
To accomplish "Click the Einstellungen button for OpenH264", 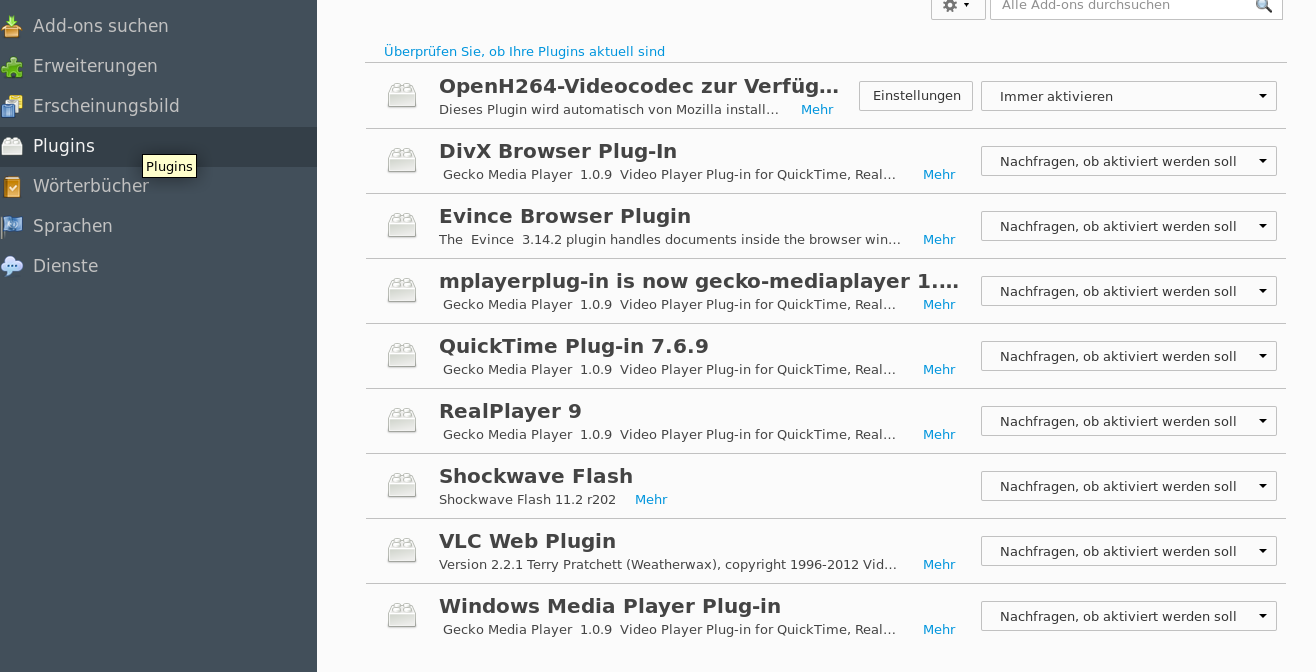I will pyautogui.click(x=916, y=96).
